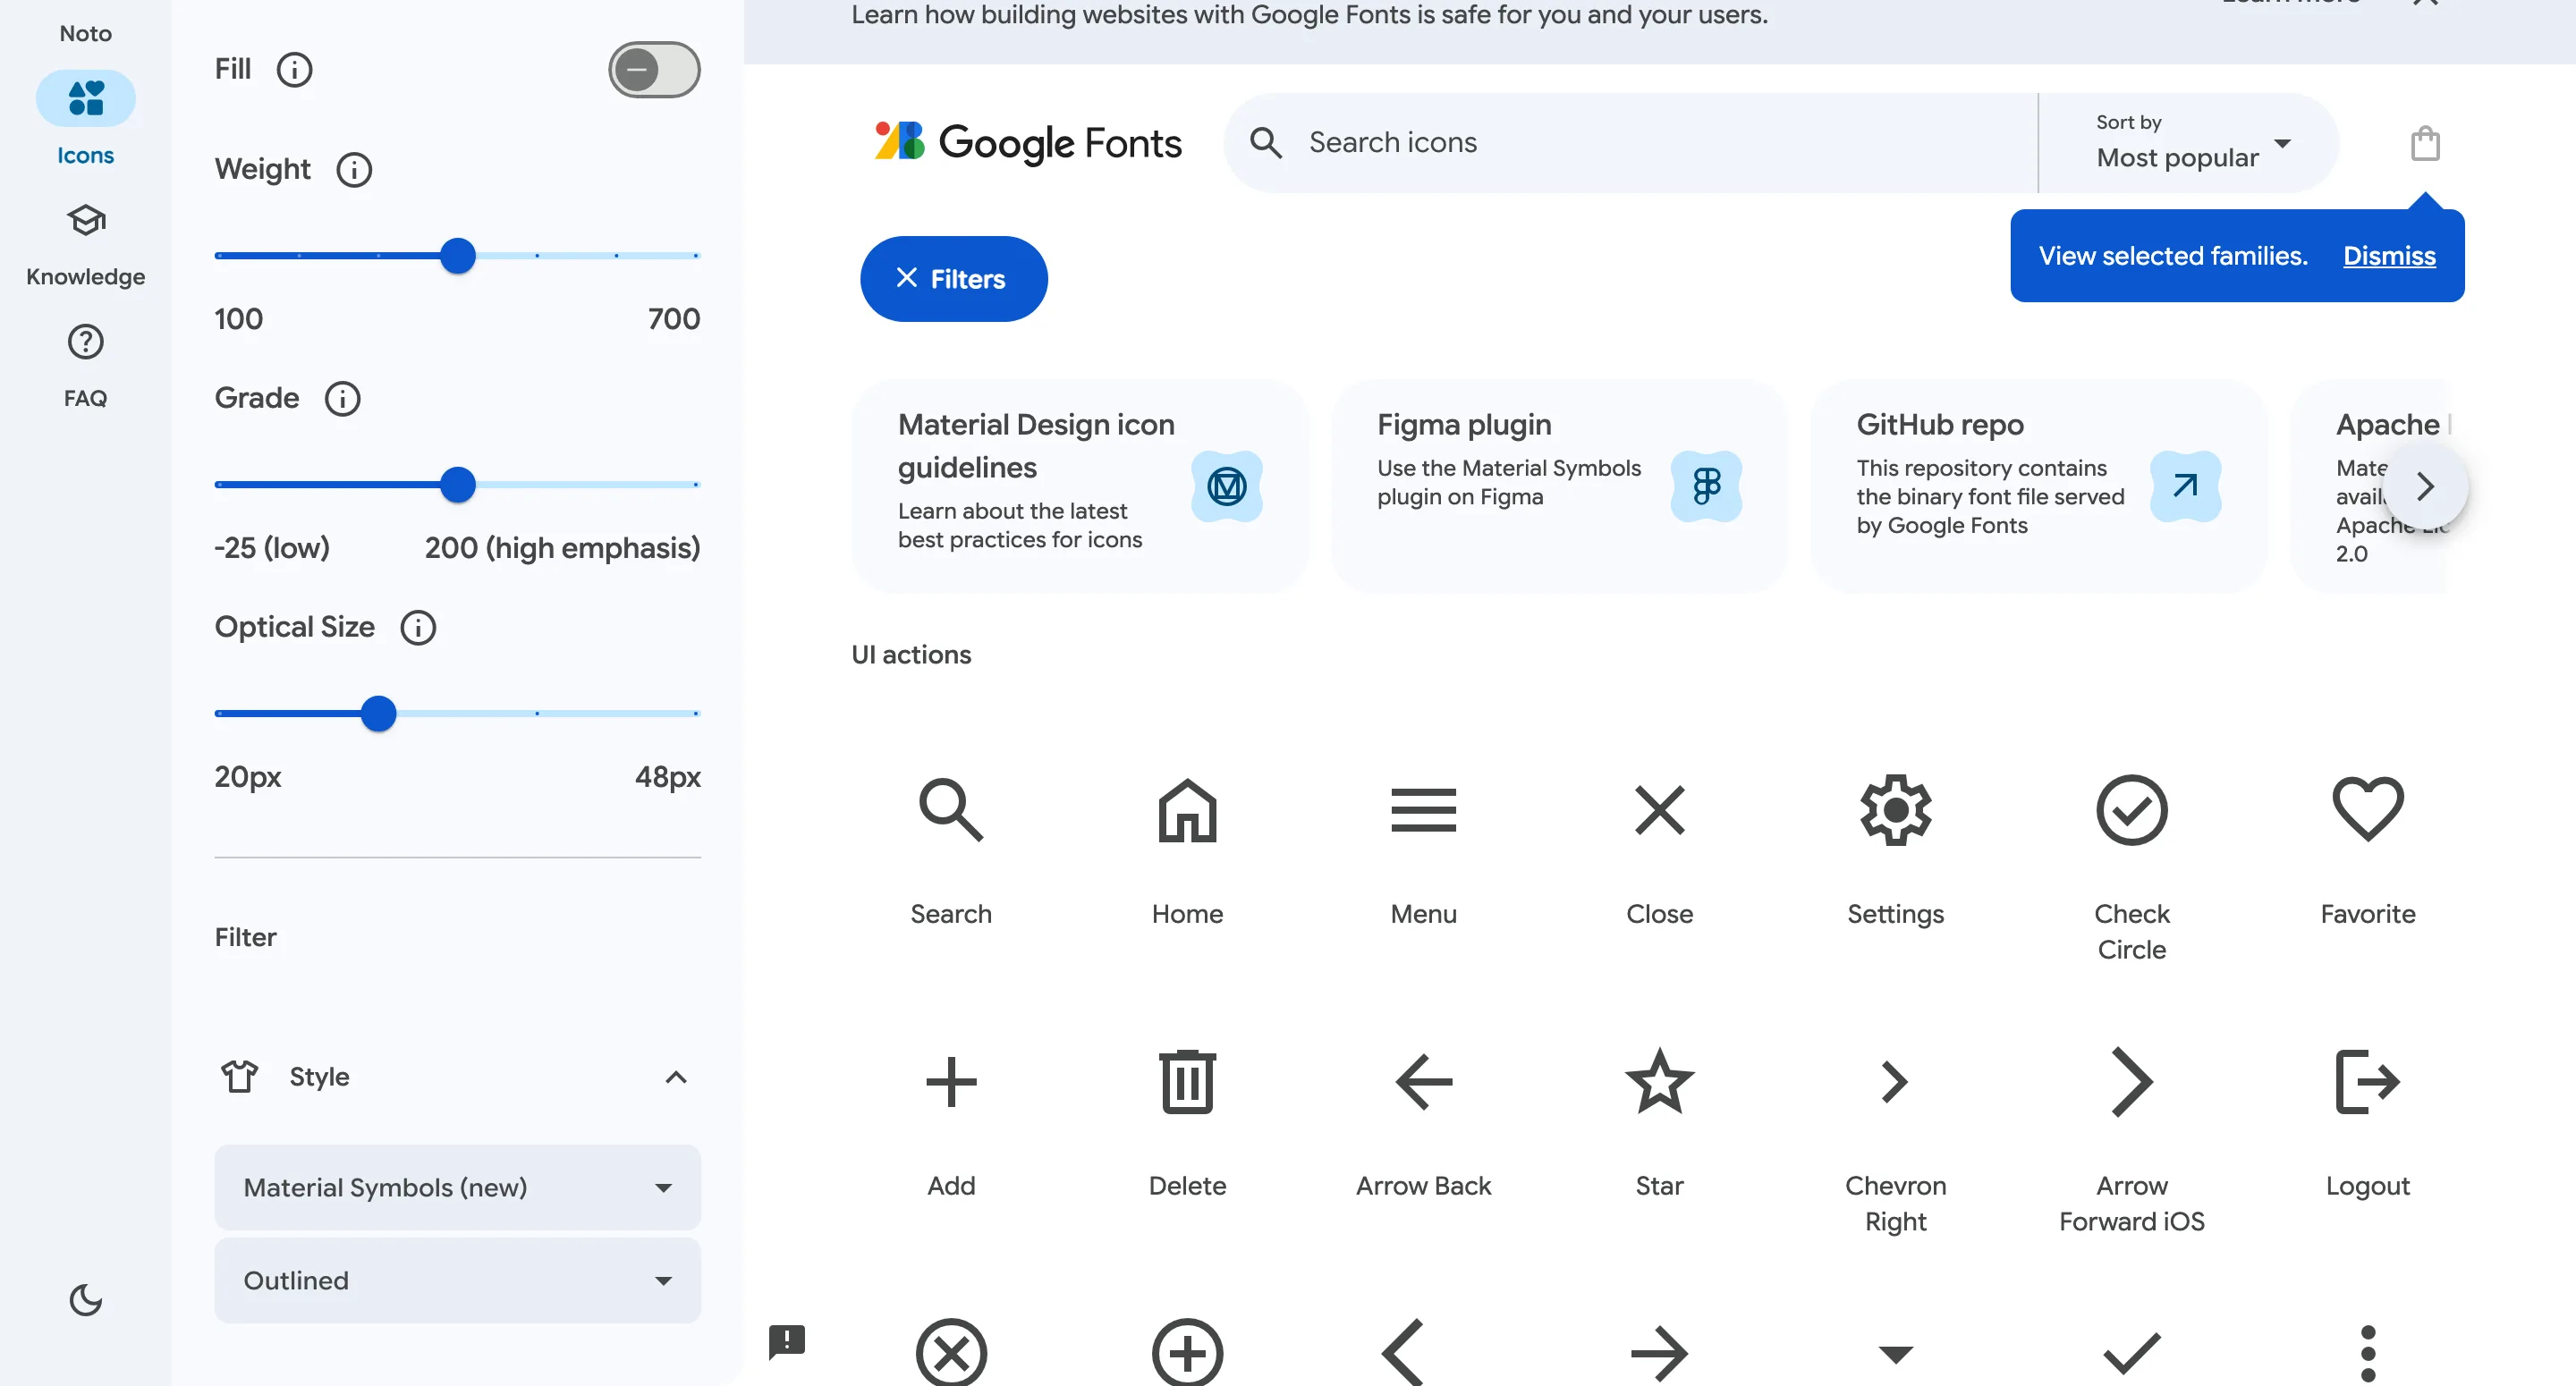The height and width of the screenshot is (1386, 2576).
Task: Select the Search icon in UI actions
Action: tap(950, 809)
